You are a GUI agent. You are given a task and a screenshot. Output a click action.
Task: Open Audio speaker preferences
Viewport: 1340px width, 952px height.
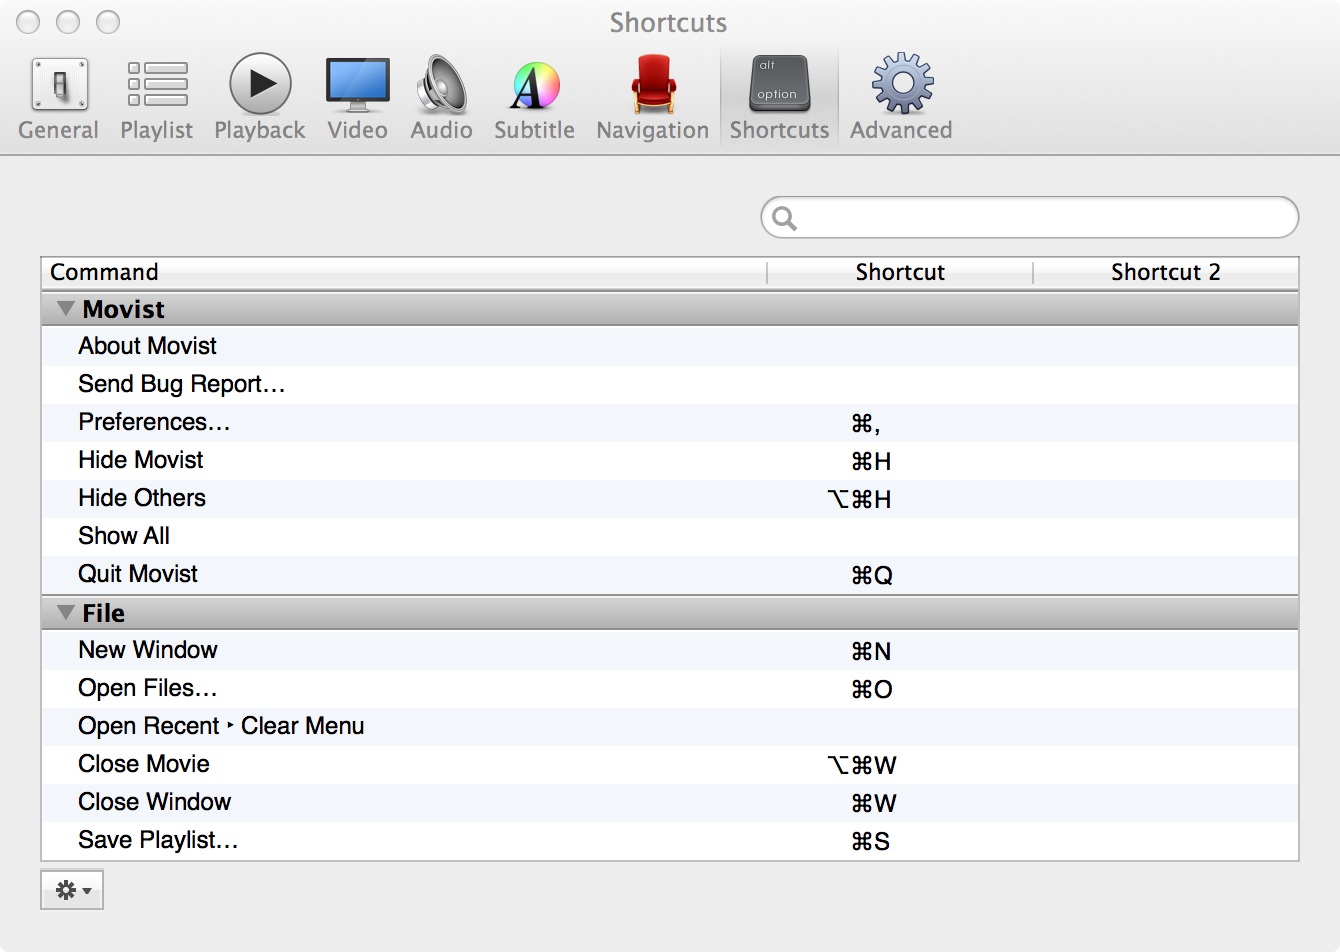(x=441, y=85)
